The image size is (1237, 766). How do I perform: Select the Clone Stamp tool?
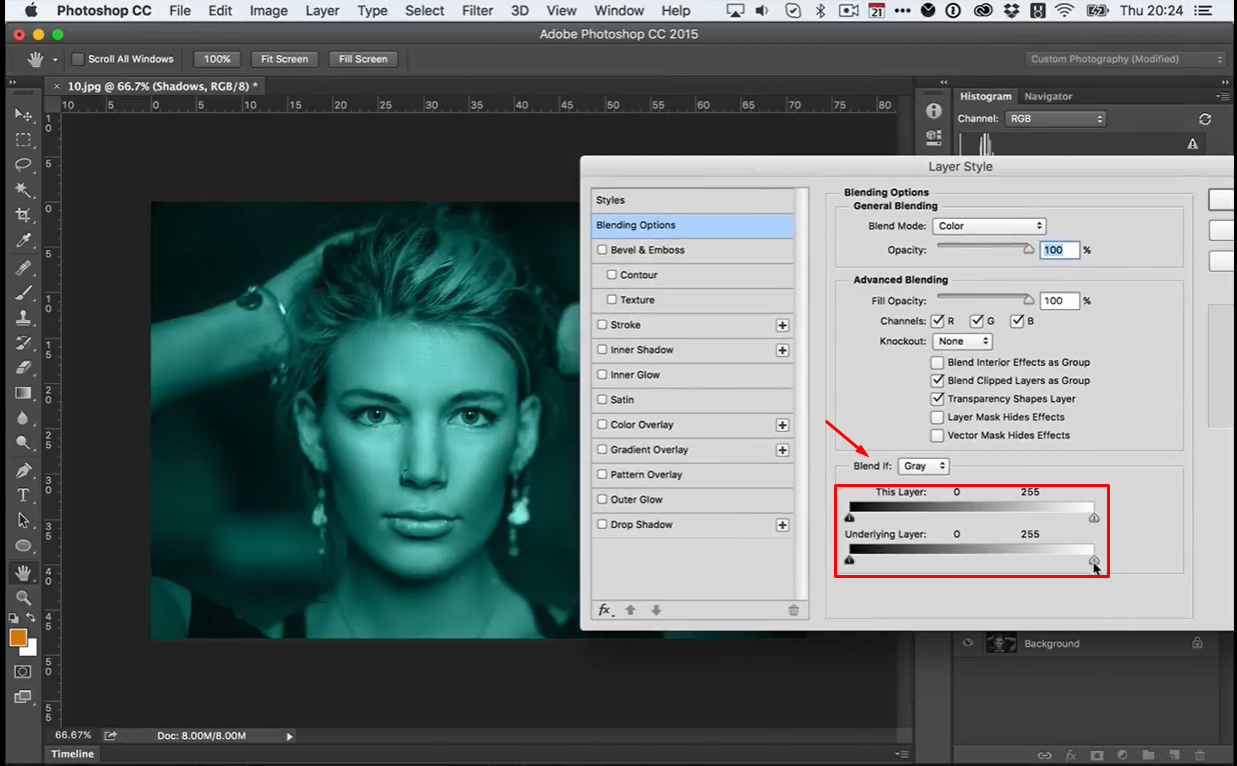tap(23, 318)
